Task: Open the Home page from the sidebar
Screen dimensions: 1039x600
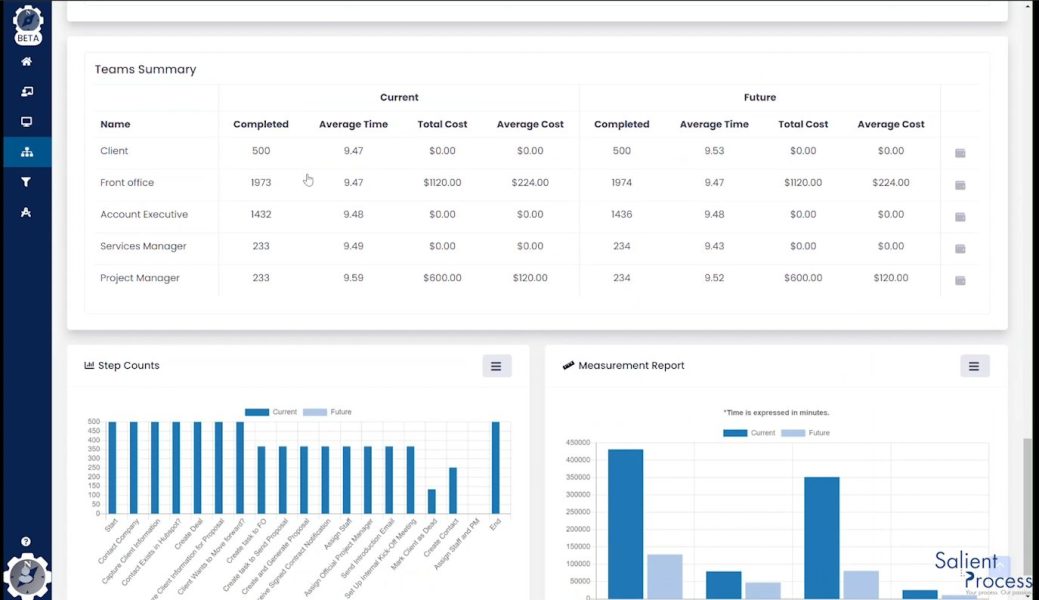Action: 27,60
